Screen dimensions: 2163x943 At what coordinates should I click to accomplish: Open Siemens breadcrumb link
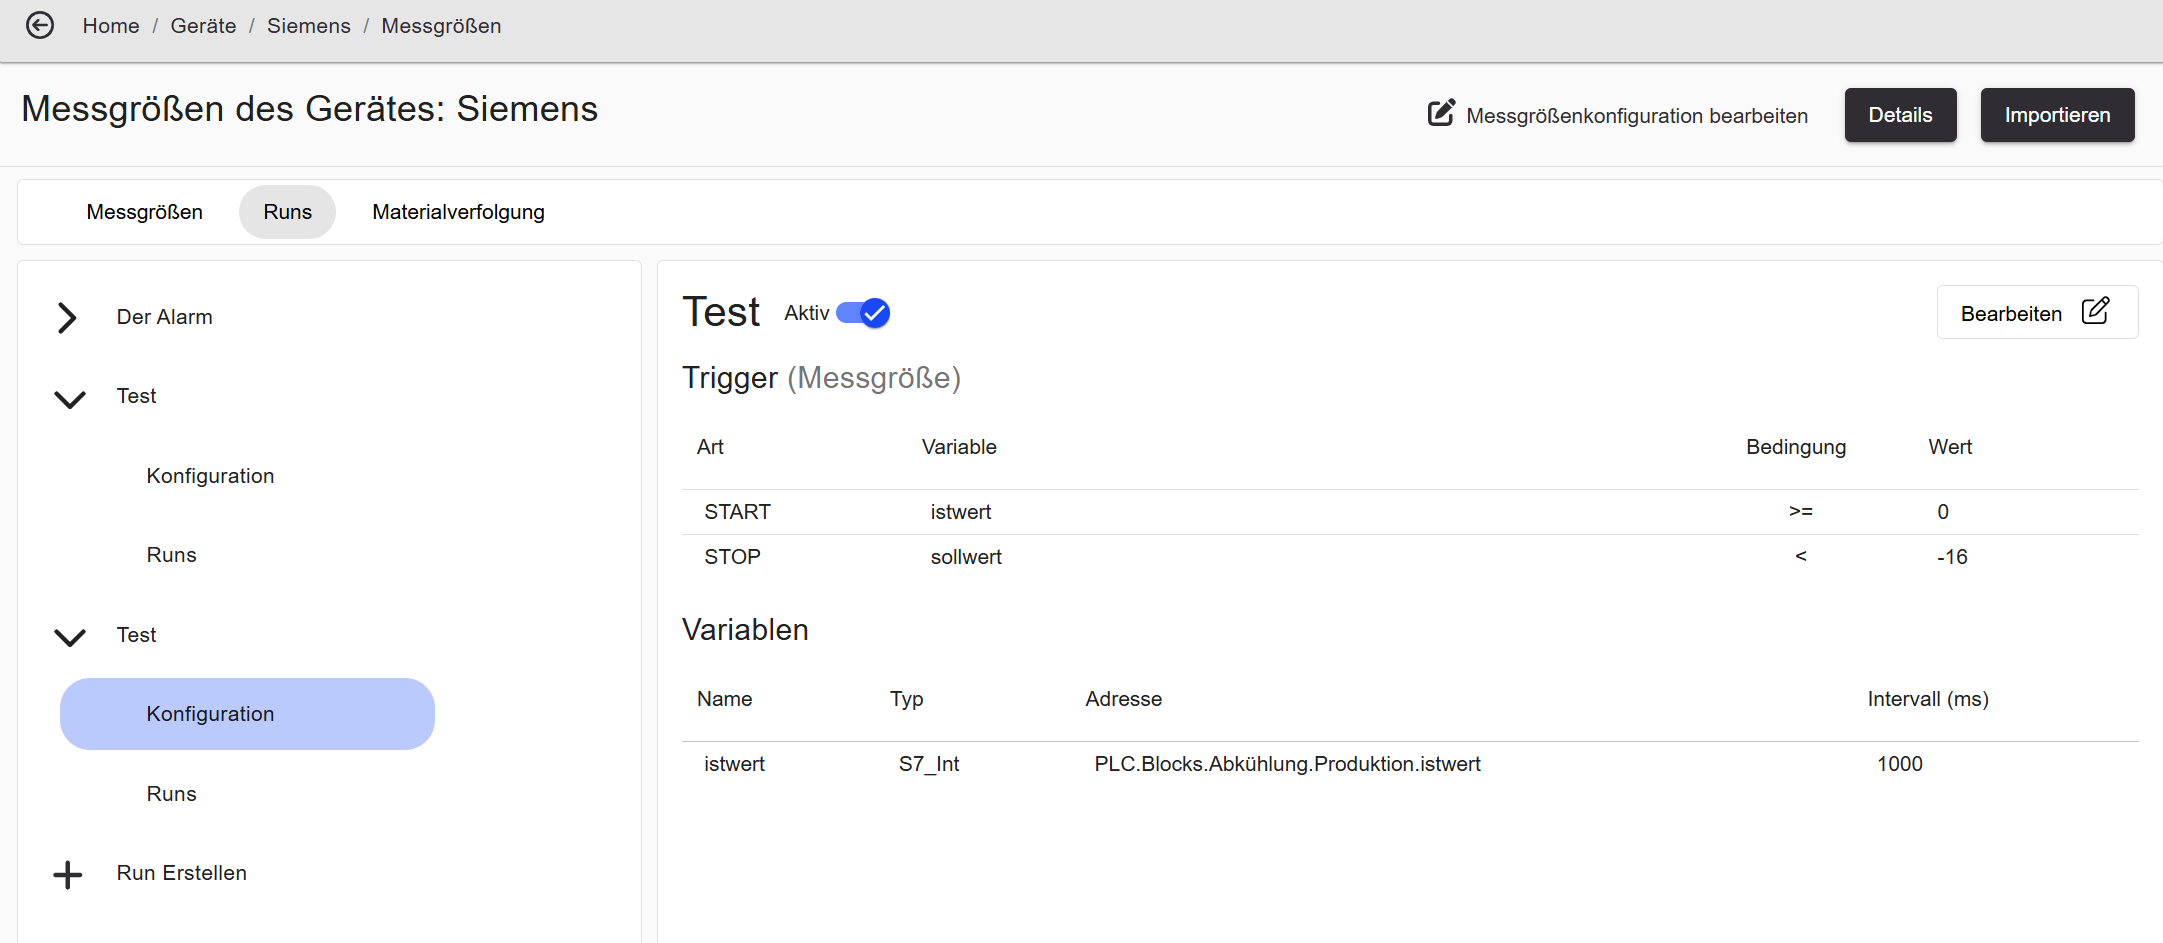(309, 26)
